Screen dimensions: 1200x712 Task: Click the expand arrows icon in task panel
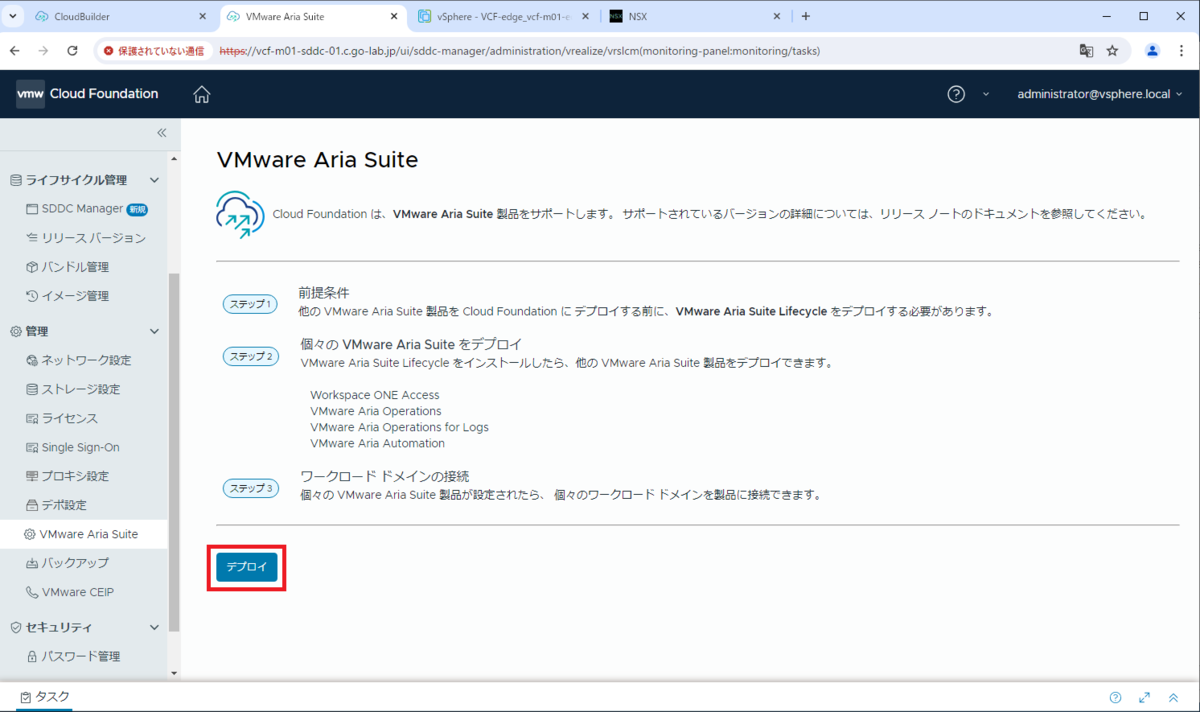click(x=1144, y=697)
